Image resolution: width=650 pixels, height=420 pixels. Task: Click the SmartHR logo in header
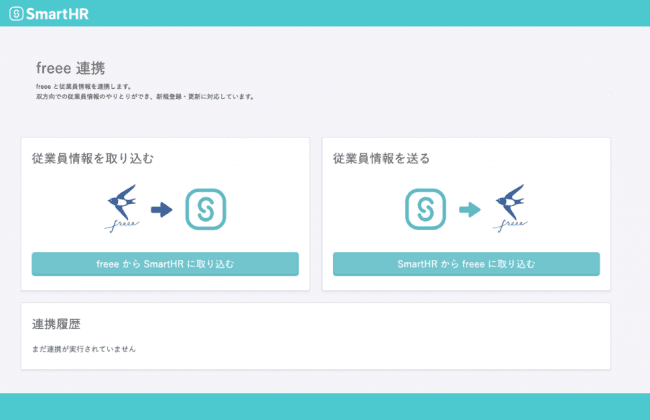(49, 14)
